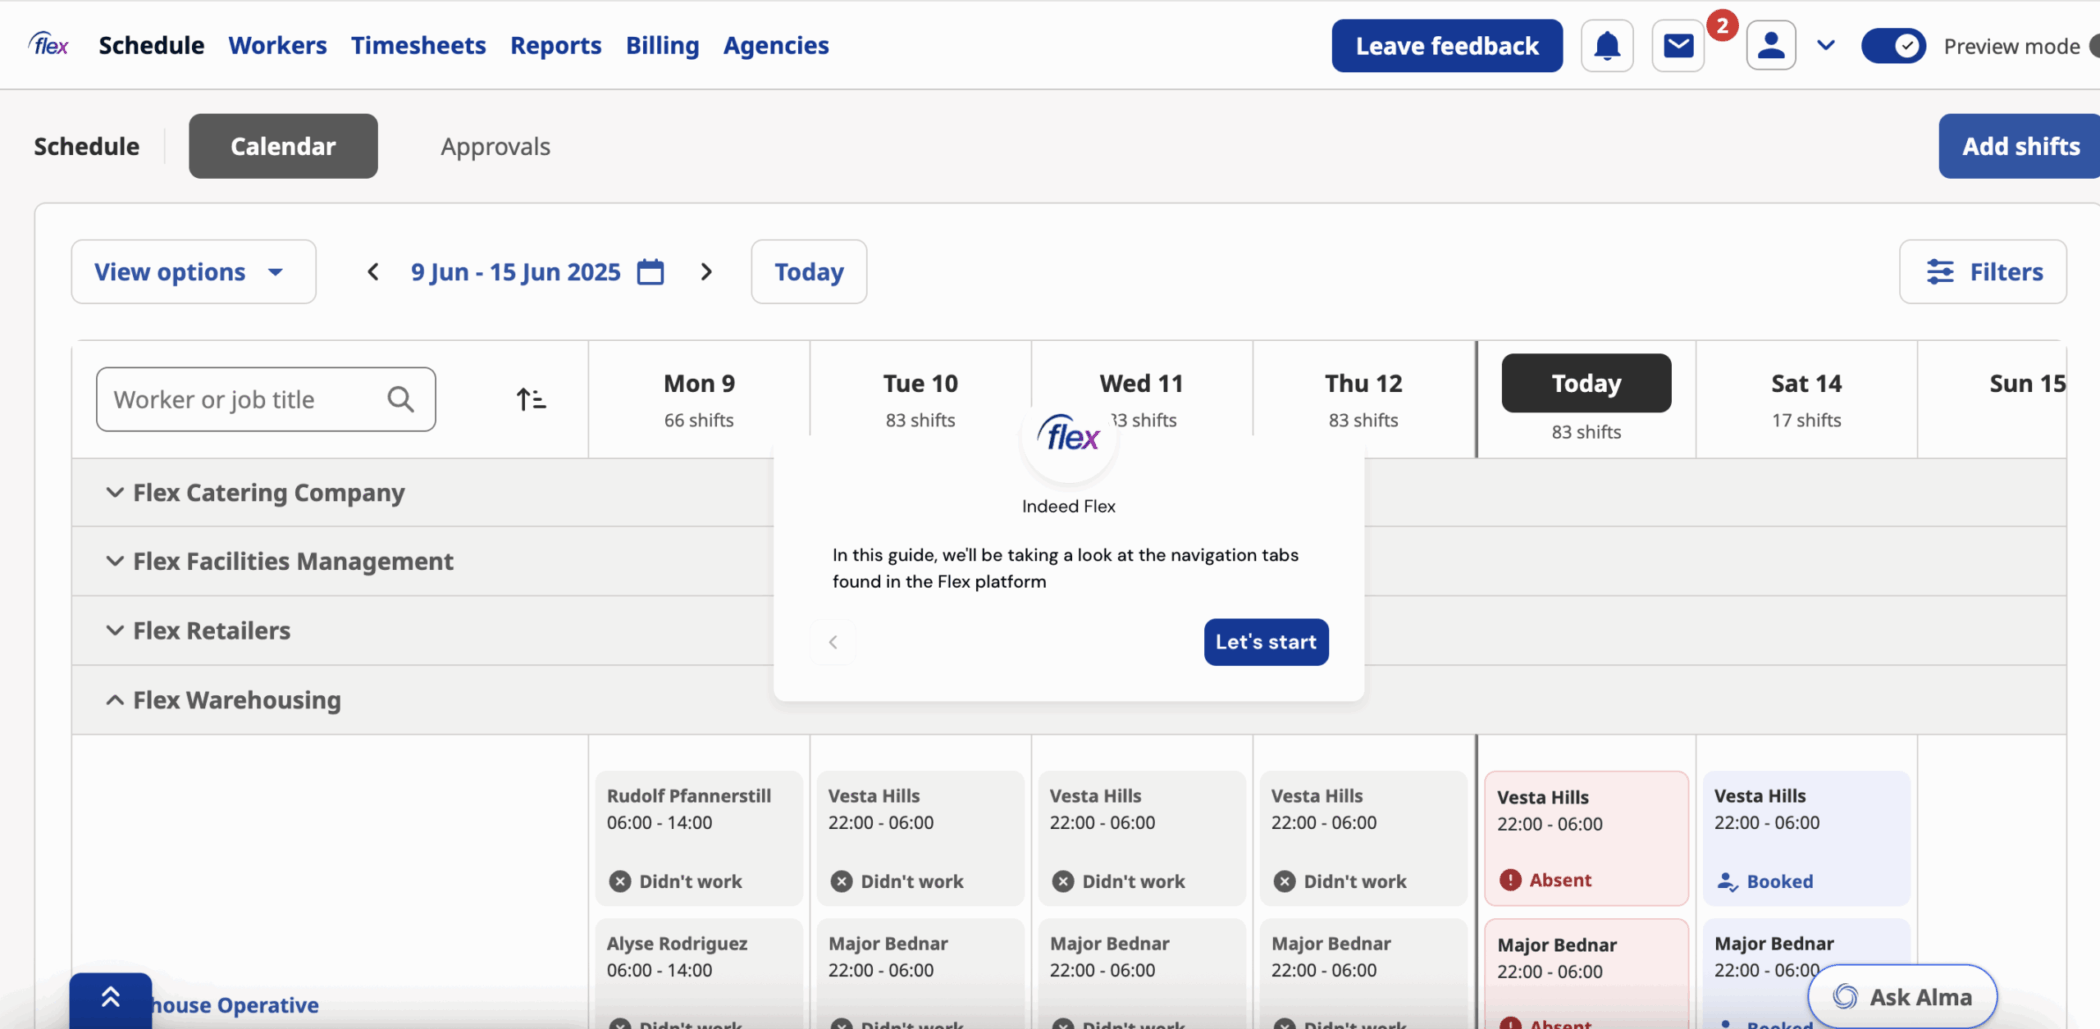
Task: Click Booked person icon on Vesta Hills Saturday
Action: (x=1727, y=881)
